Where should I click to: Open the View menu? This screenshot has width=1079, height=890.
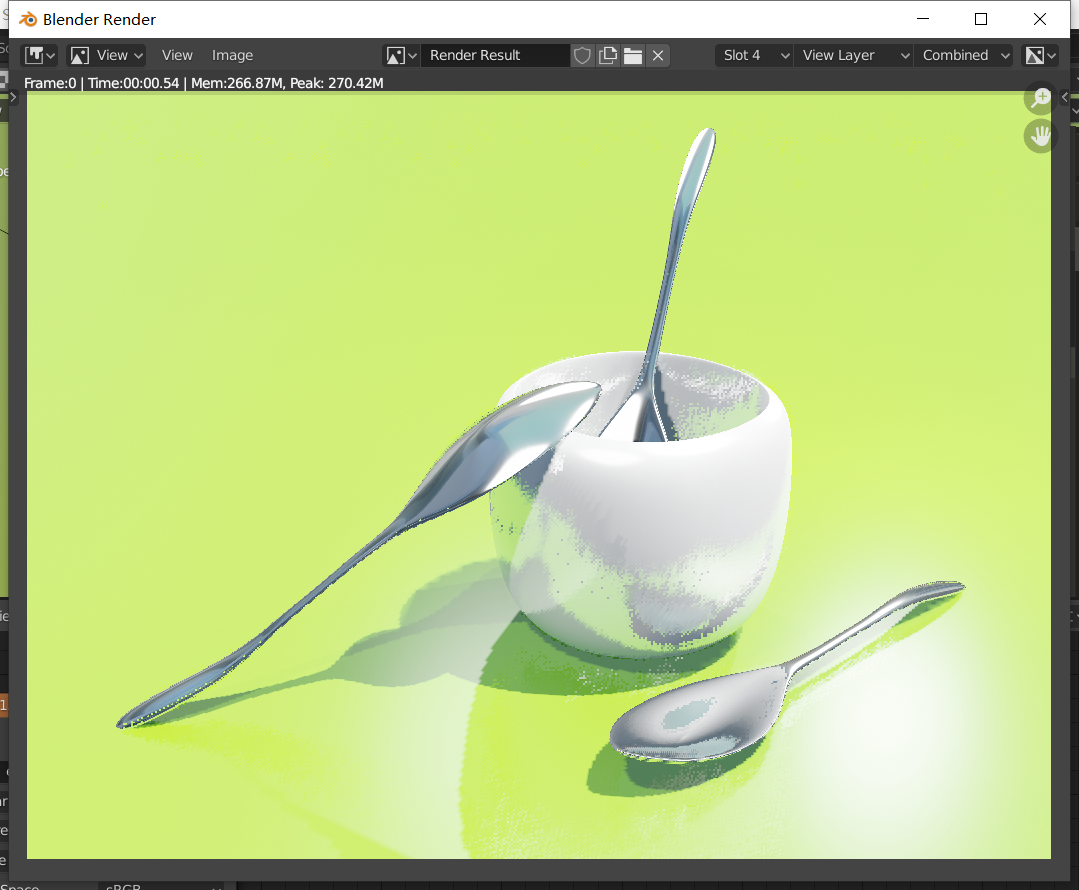tap(177, 55)
